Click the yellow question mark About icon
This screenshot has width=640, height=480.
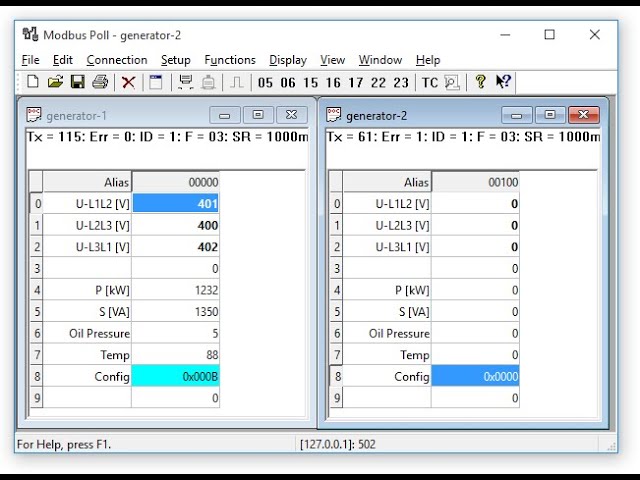[x=480, y=82]
